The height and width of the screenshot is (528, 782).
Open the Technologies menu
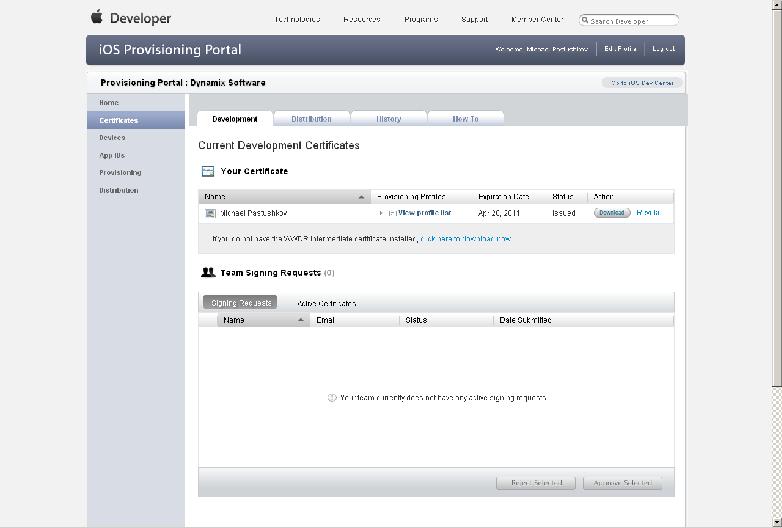(297, 19)
